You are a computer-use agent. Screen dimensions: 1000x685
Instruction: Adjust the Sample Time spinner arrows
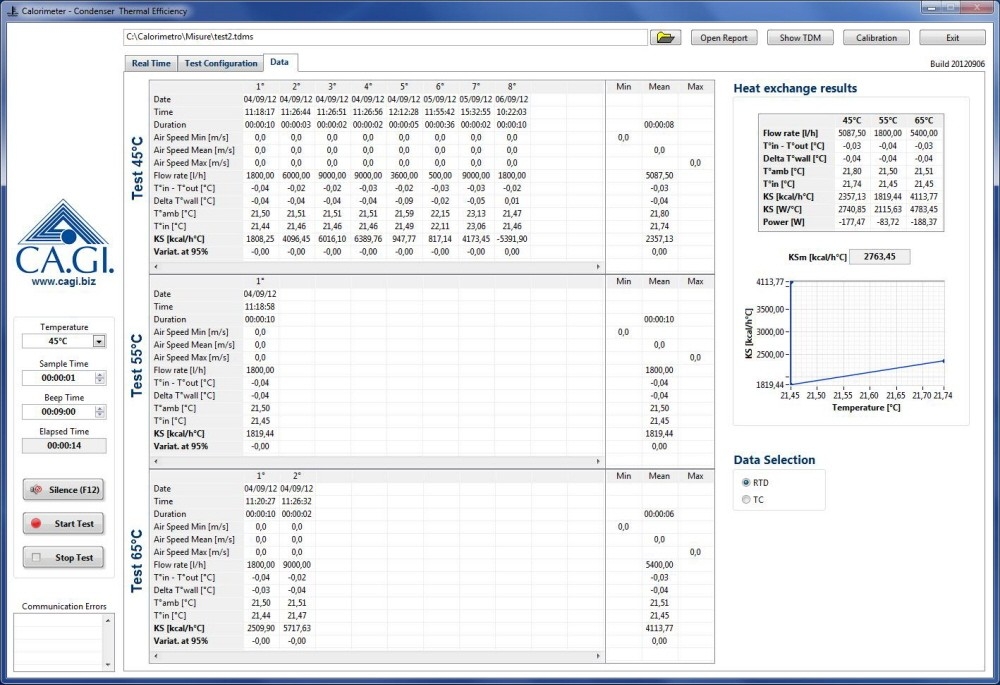point(100,378)
